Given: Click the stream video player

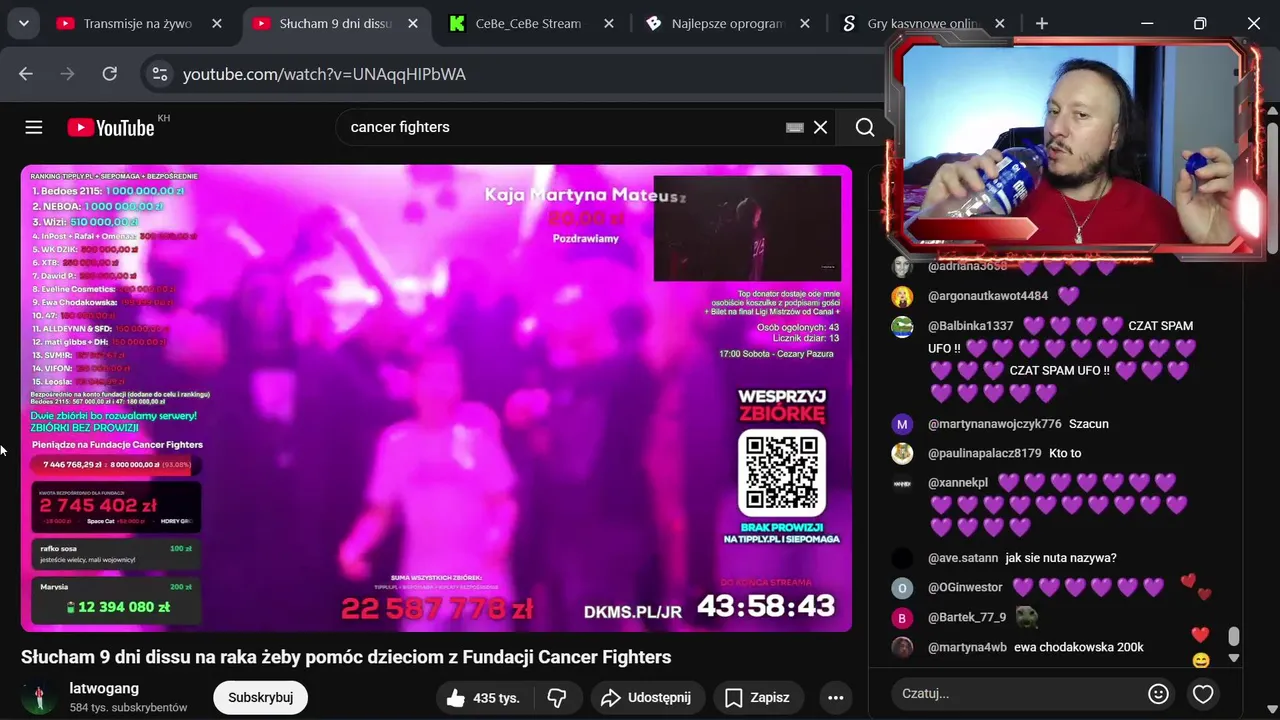Looking at the screenshot, I should 436,398.
